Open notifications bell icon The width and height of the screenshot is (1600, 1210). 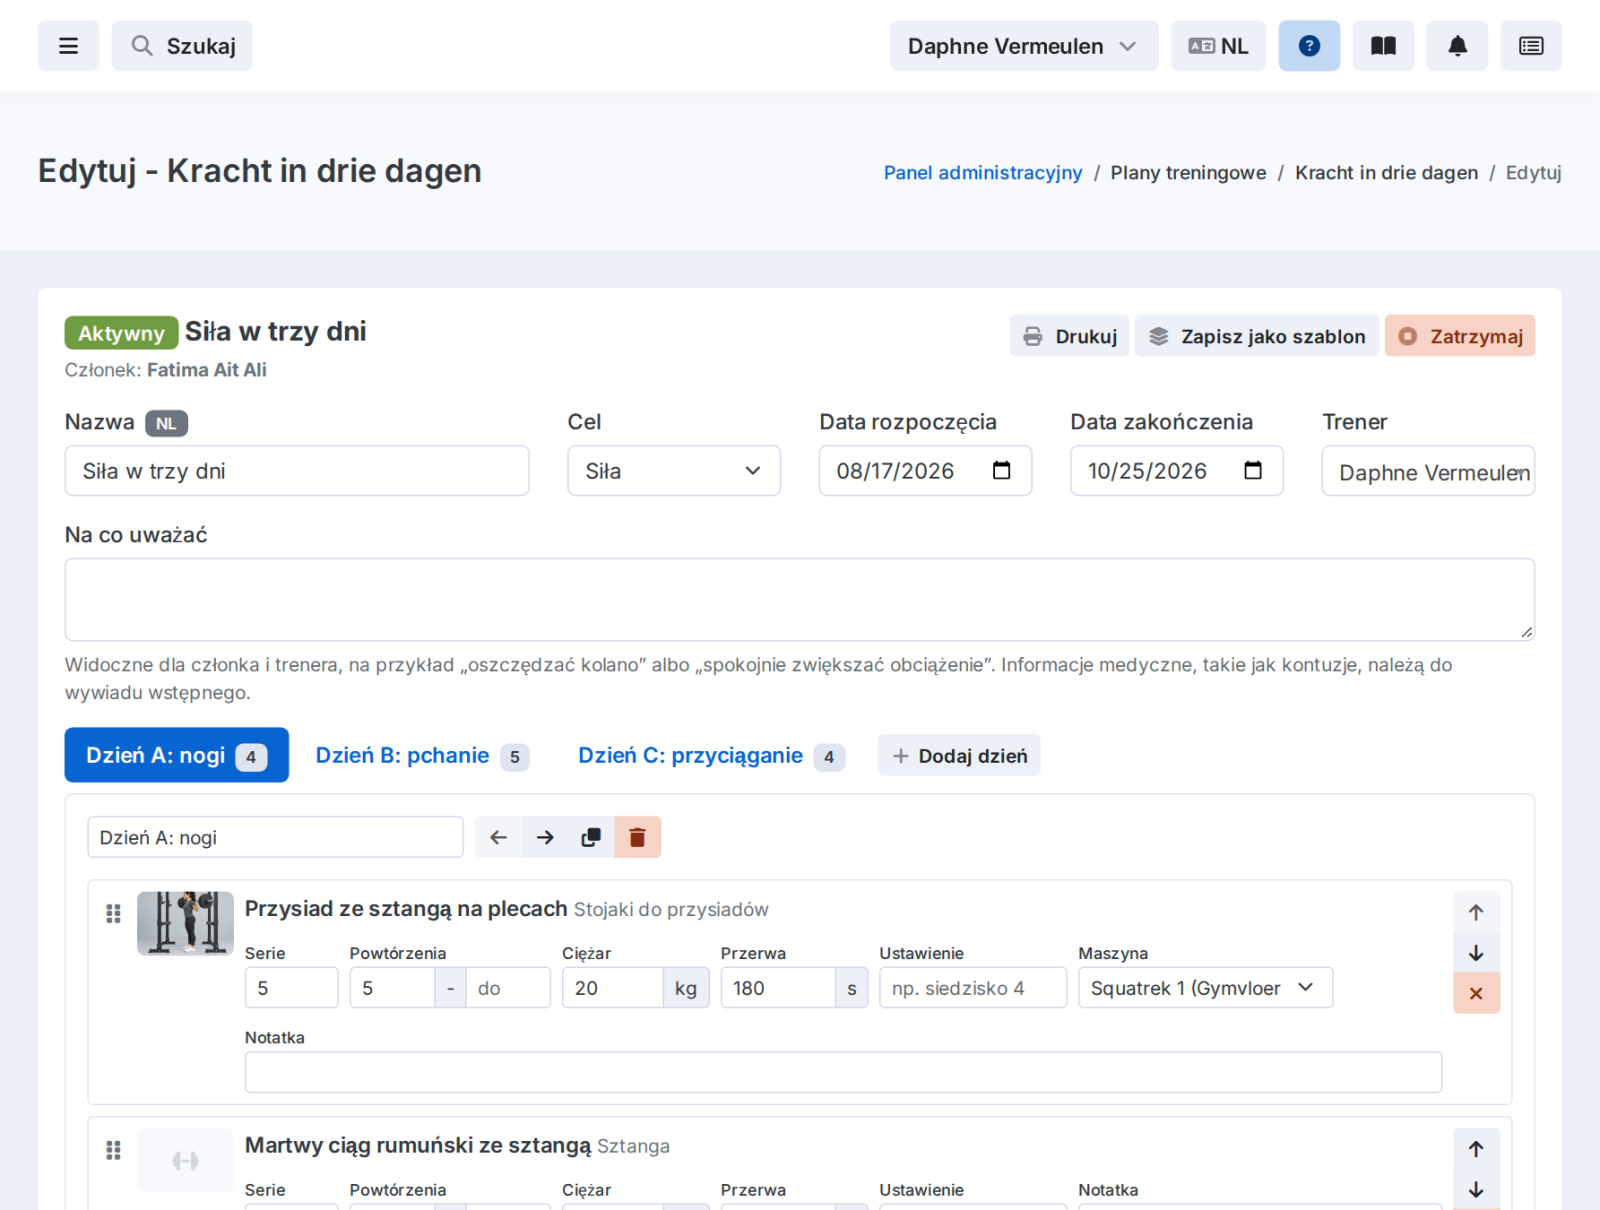(x=1457, y=46)
